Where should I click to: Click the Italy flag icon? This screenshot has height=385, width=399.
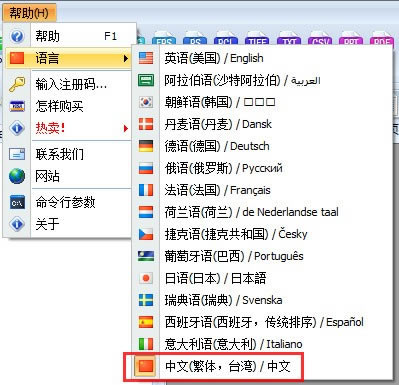146,344
